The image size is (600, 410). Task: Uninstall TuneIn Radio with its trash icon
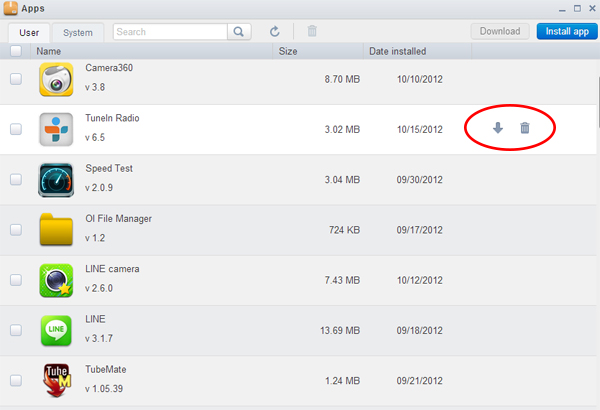(525, 128)
